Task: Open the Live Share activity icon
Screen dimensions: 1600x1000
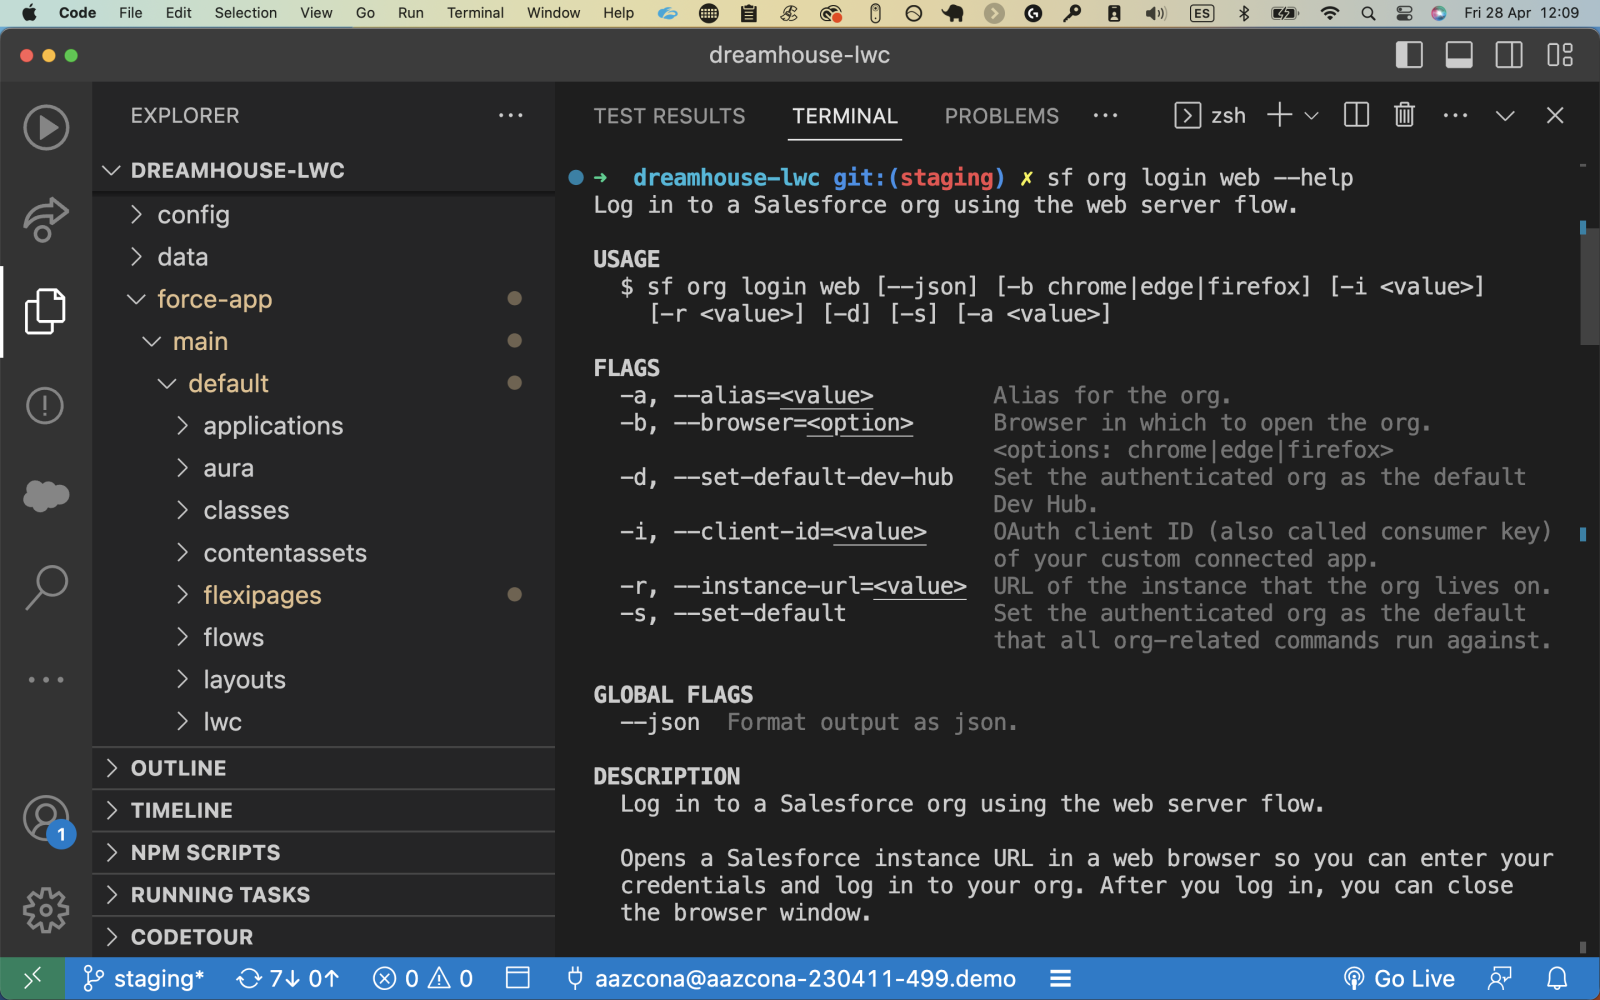Action: [46, 219]
